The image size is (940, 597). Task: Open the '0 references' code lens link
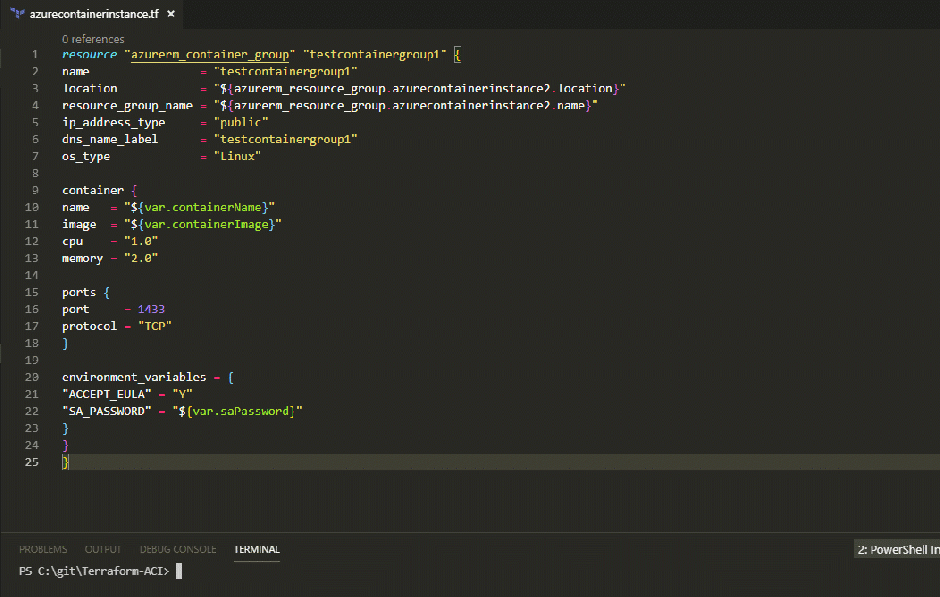pos(93,39)
